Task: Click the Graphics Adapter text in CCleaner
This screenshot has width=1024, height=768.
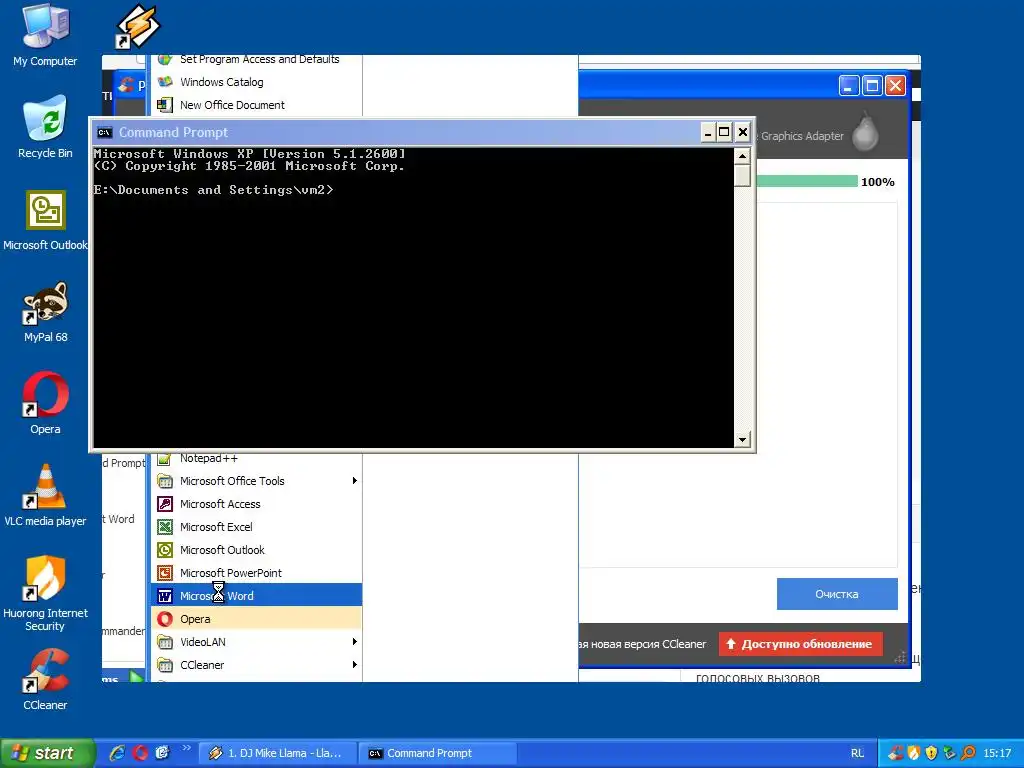Action: (802, 136)
